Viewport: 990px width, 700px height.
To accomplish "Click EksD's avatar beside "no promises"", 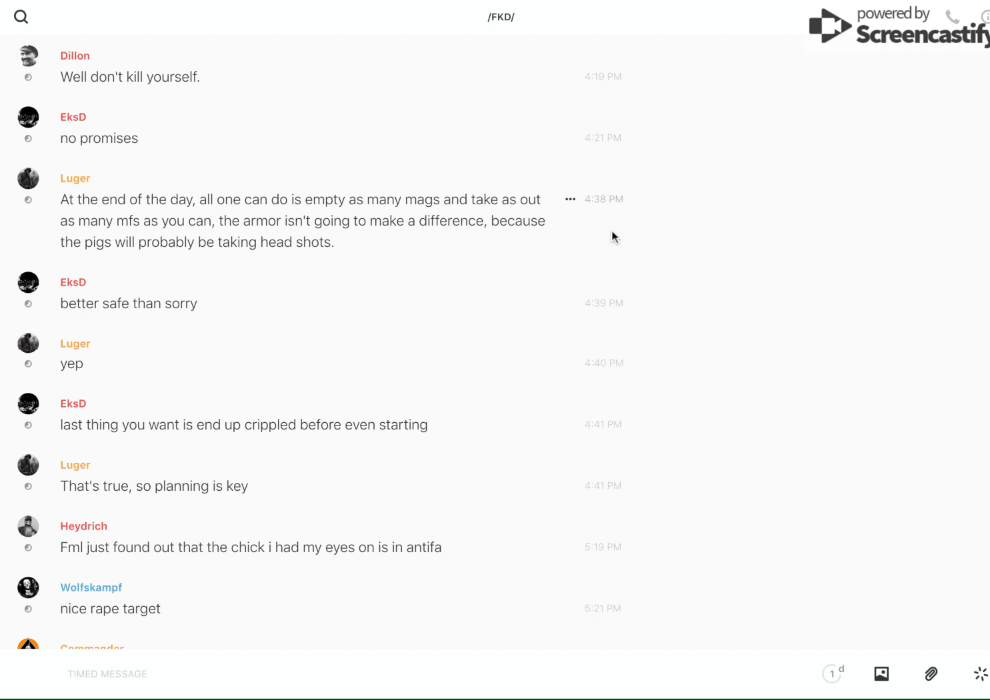I will click(x=28, y=117).
